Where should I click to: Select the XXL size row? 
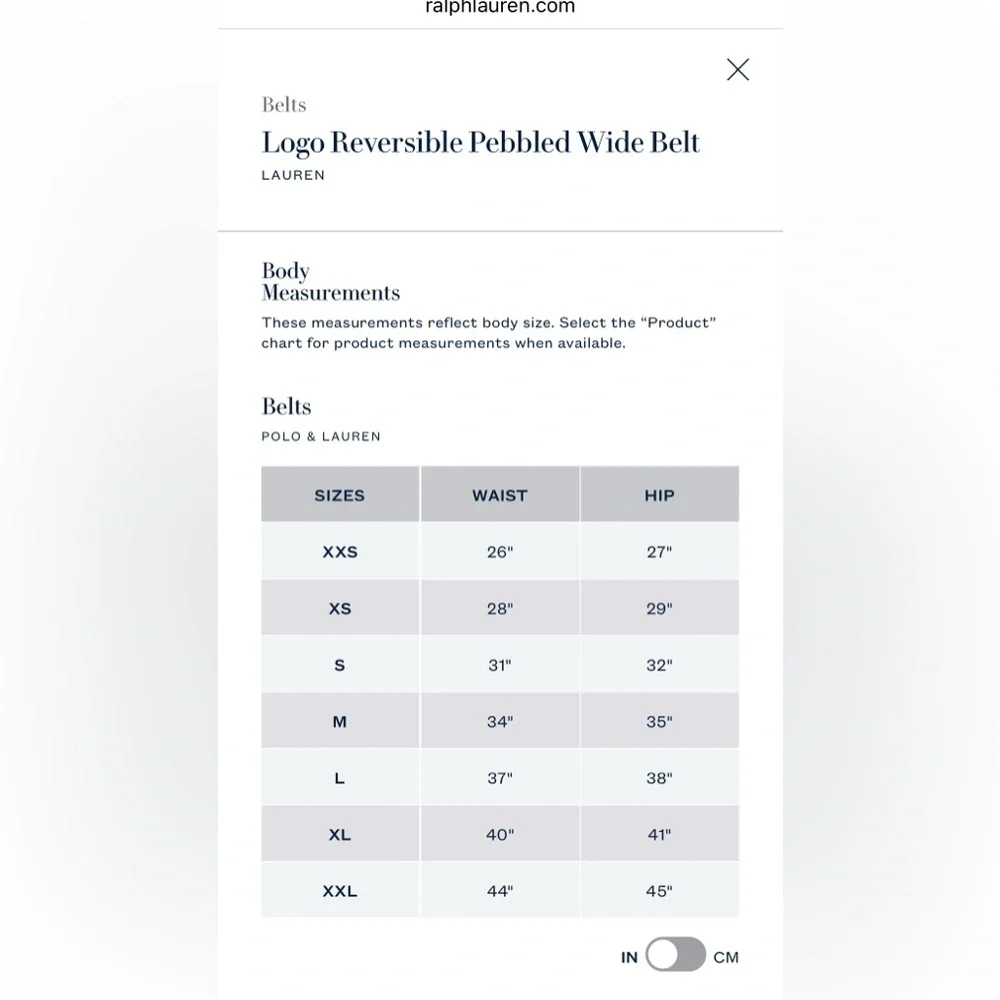click(500, 890)
